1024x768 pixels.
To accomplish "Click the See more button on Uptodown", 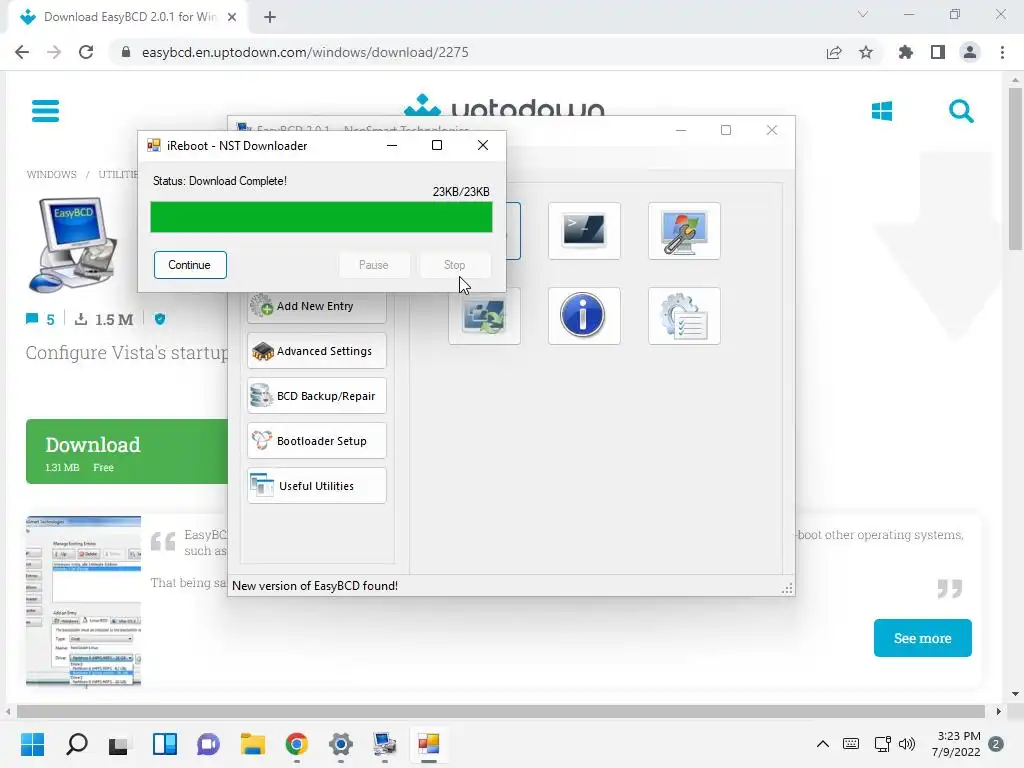I will pyautogui.click(x=922, y=638).
